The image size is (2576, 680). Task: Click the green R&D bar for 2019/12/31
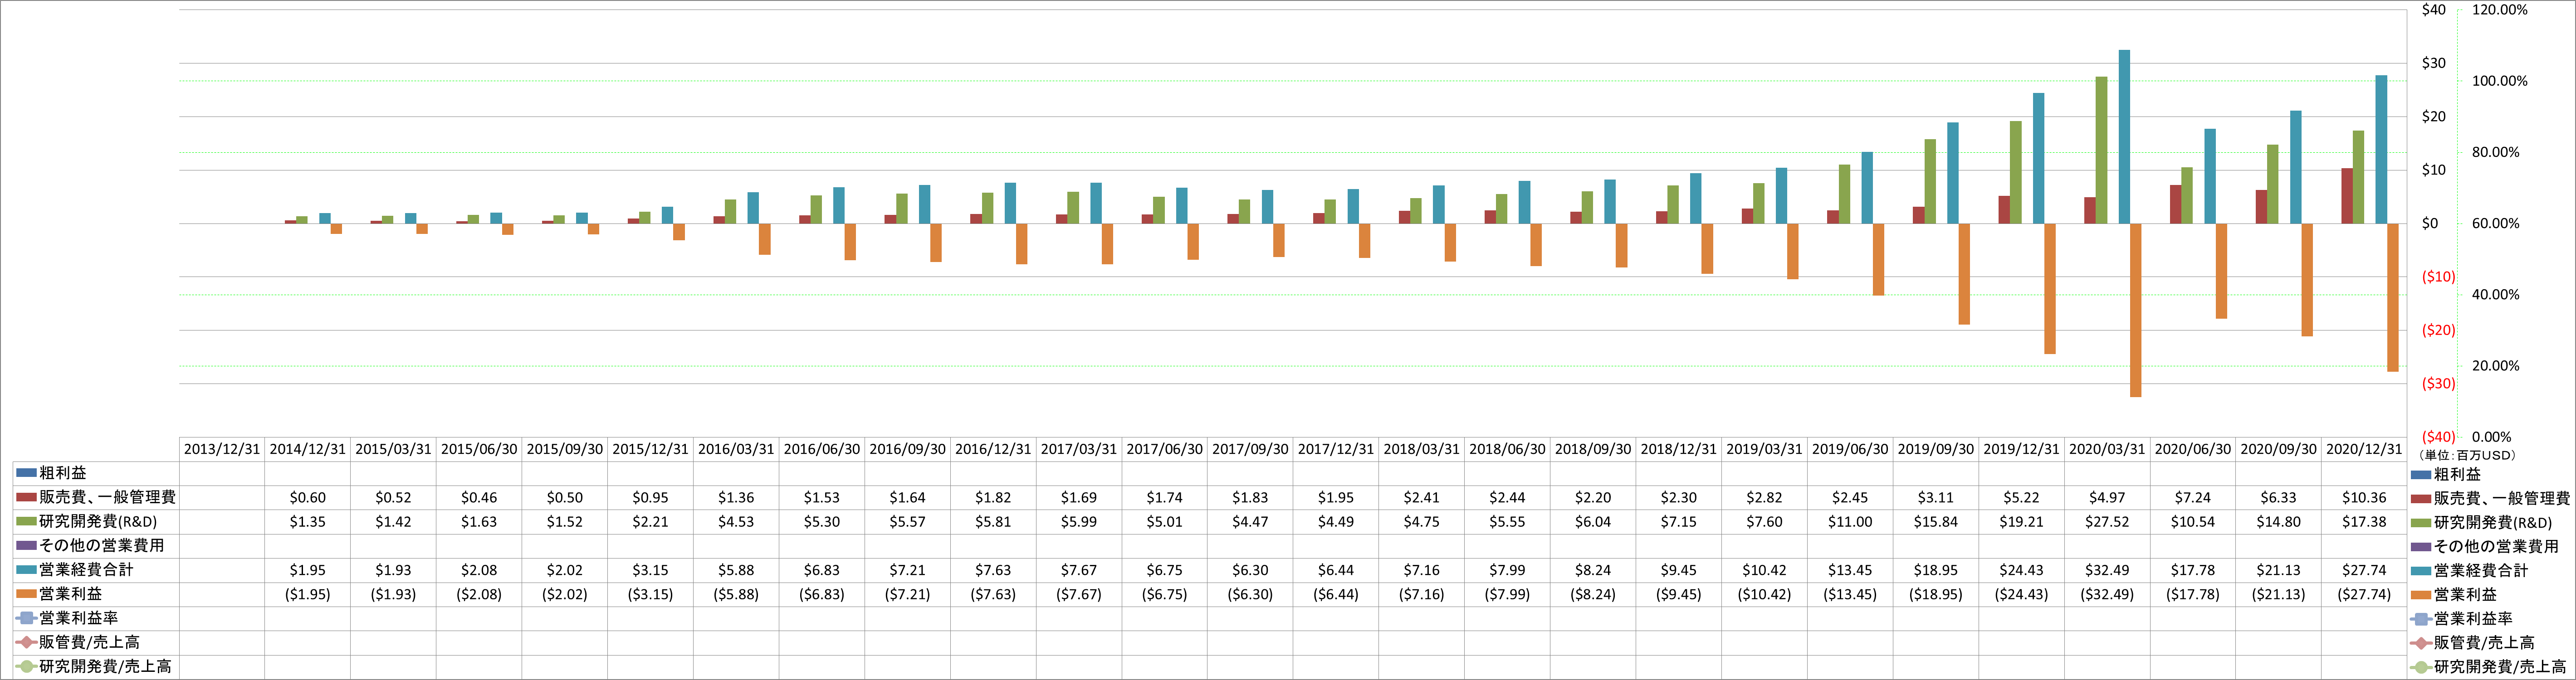click(x=2016, y=172)
